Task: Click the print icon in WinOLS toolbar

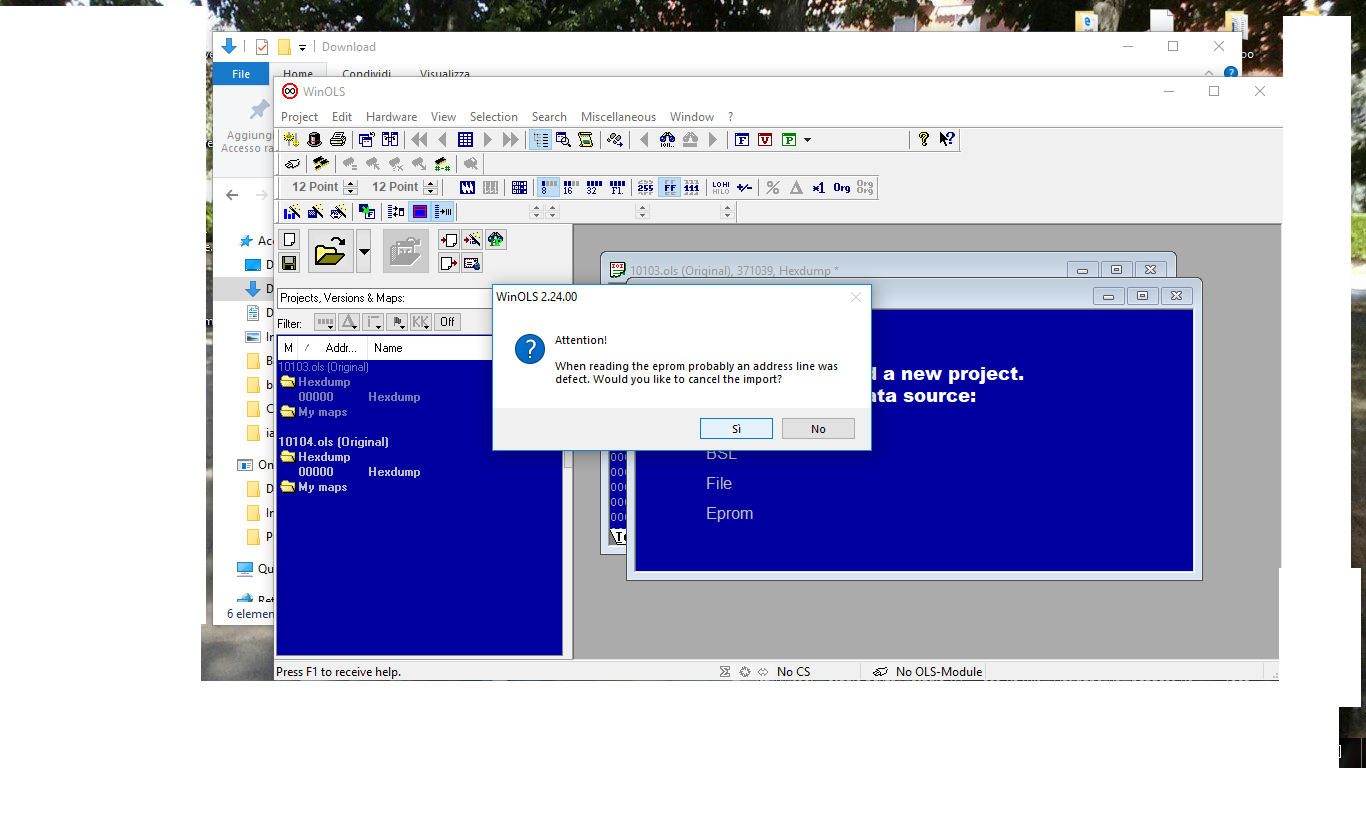Action: tap(338, 139)
